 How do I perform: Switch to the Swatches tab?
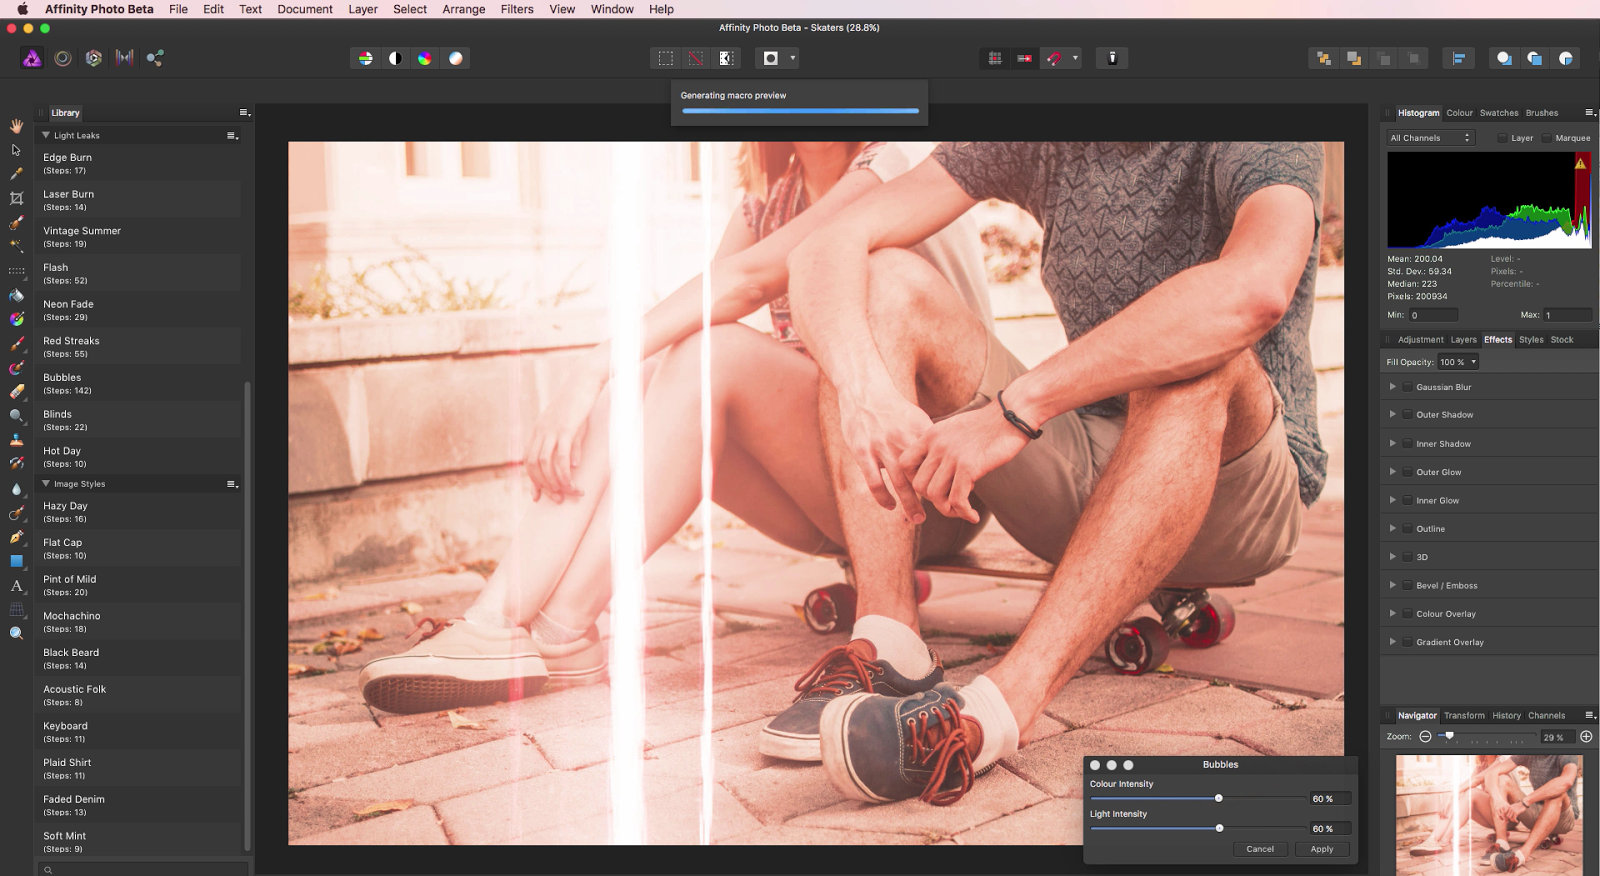(1499, 113)
